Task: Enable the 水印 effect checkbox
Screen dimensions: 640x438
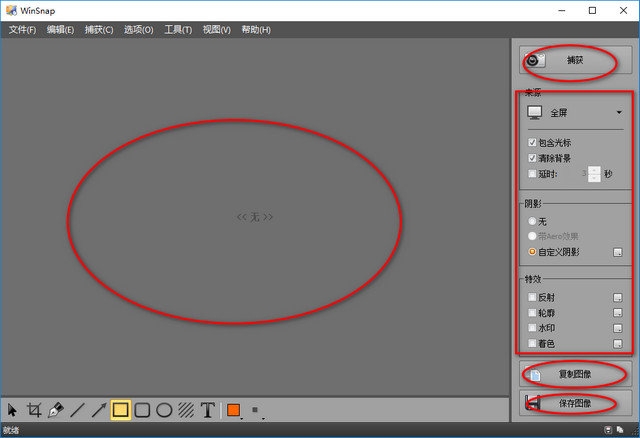Action: [532, 328]
